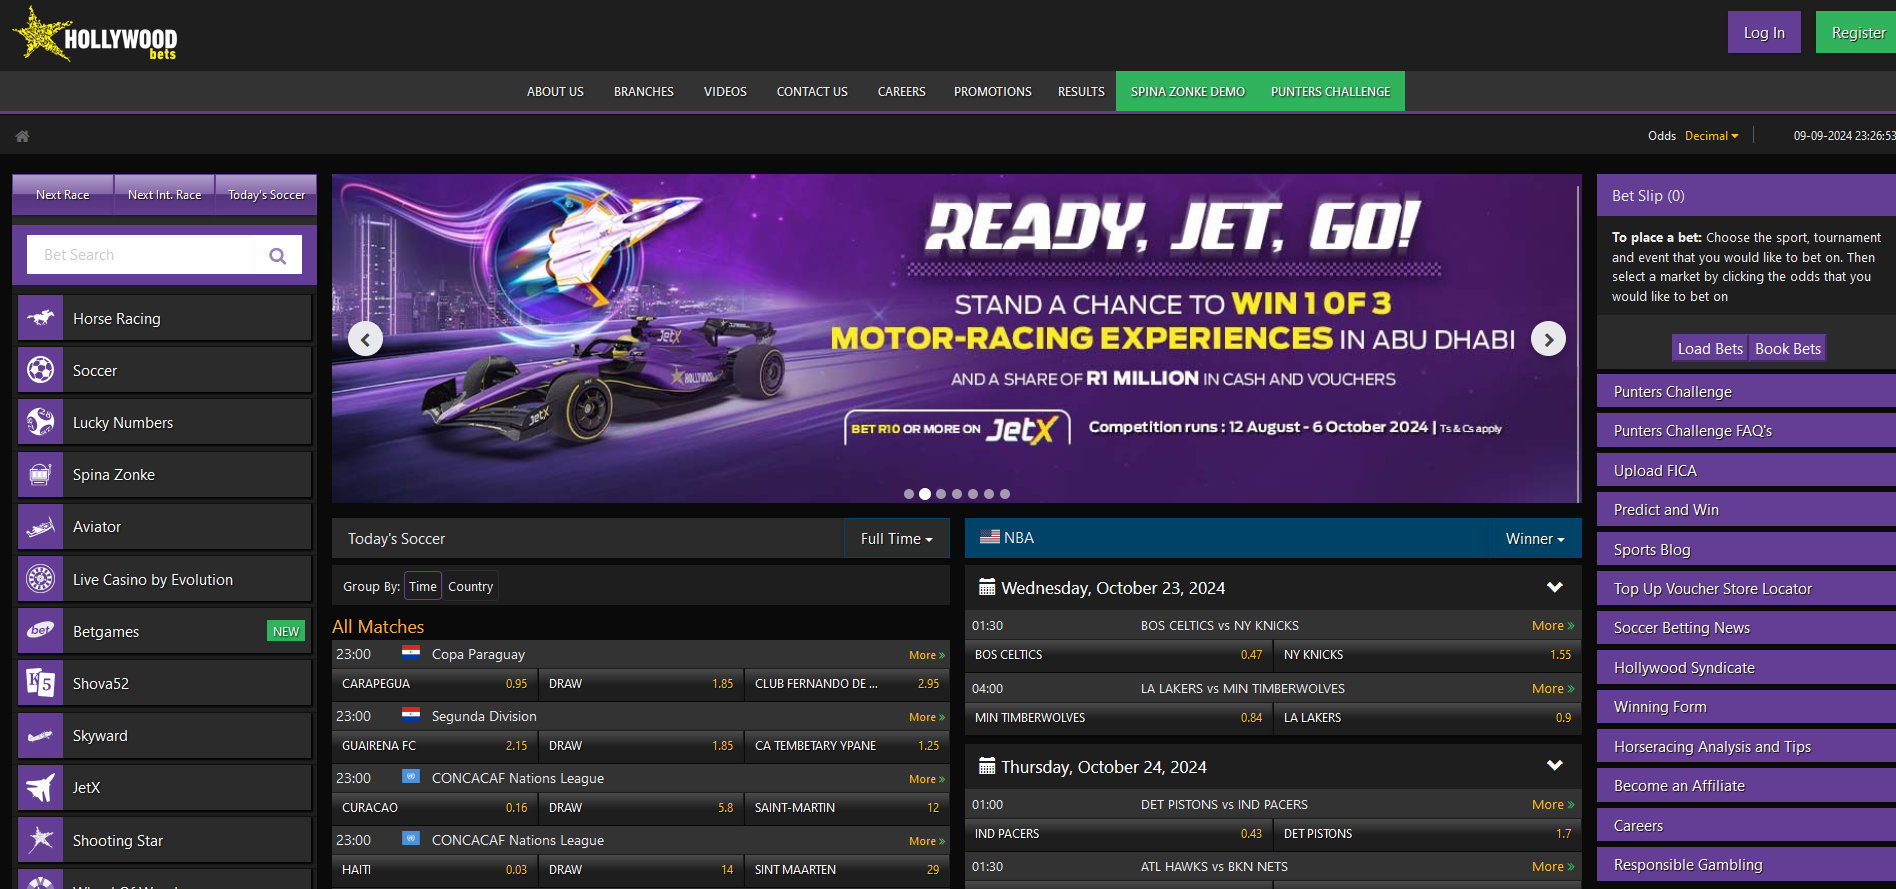Click the home icon in breadcrumb bar
Screen dimensions: 1896x889
22,136
